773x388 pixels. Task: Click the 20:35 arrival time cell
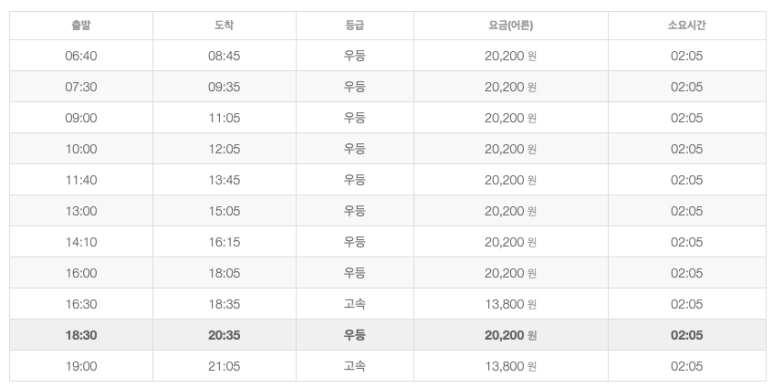[x=224, y=335]
